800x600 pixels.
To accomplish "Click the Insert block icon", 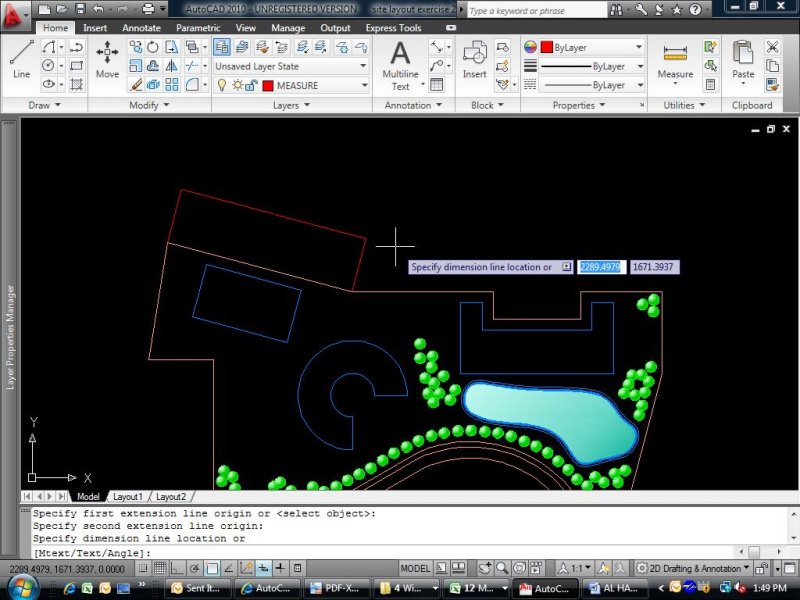I will point(474,58).
